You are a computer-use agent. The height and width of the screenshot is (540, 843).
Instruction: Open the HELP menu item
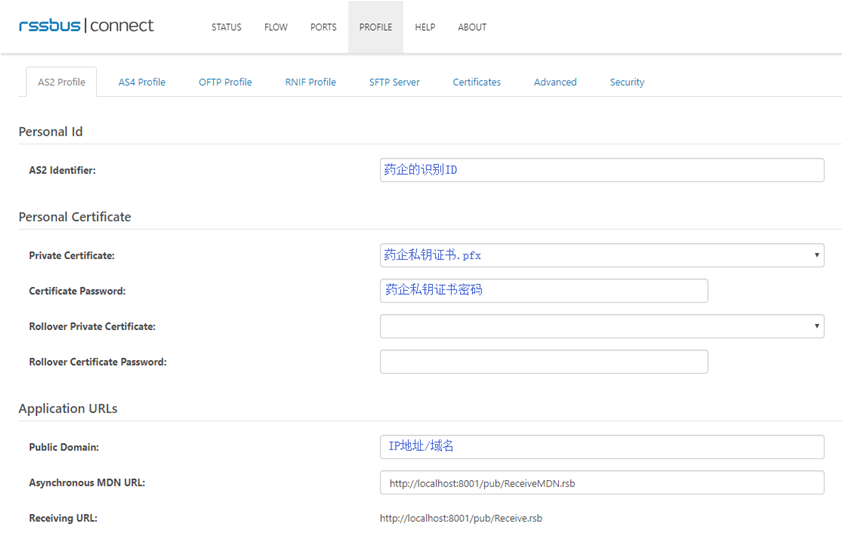tap(425, 27)
